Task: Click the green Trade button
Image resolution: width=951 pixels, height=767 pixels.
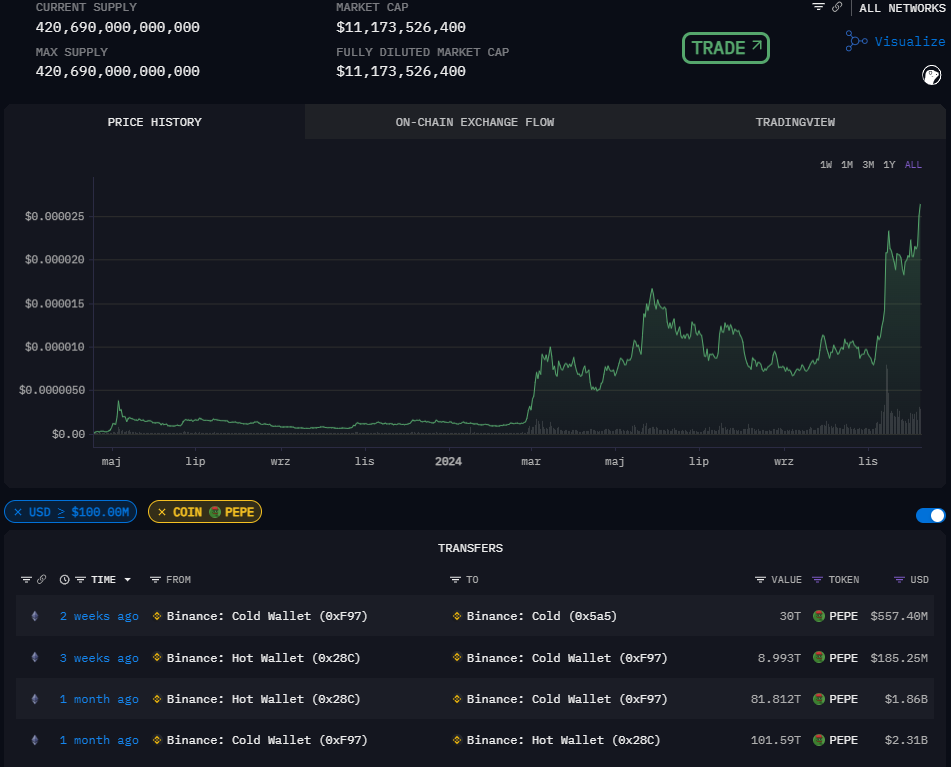Action: click(726, 48)
